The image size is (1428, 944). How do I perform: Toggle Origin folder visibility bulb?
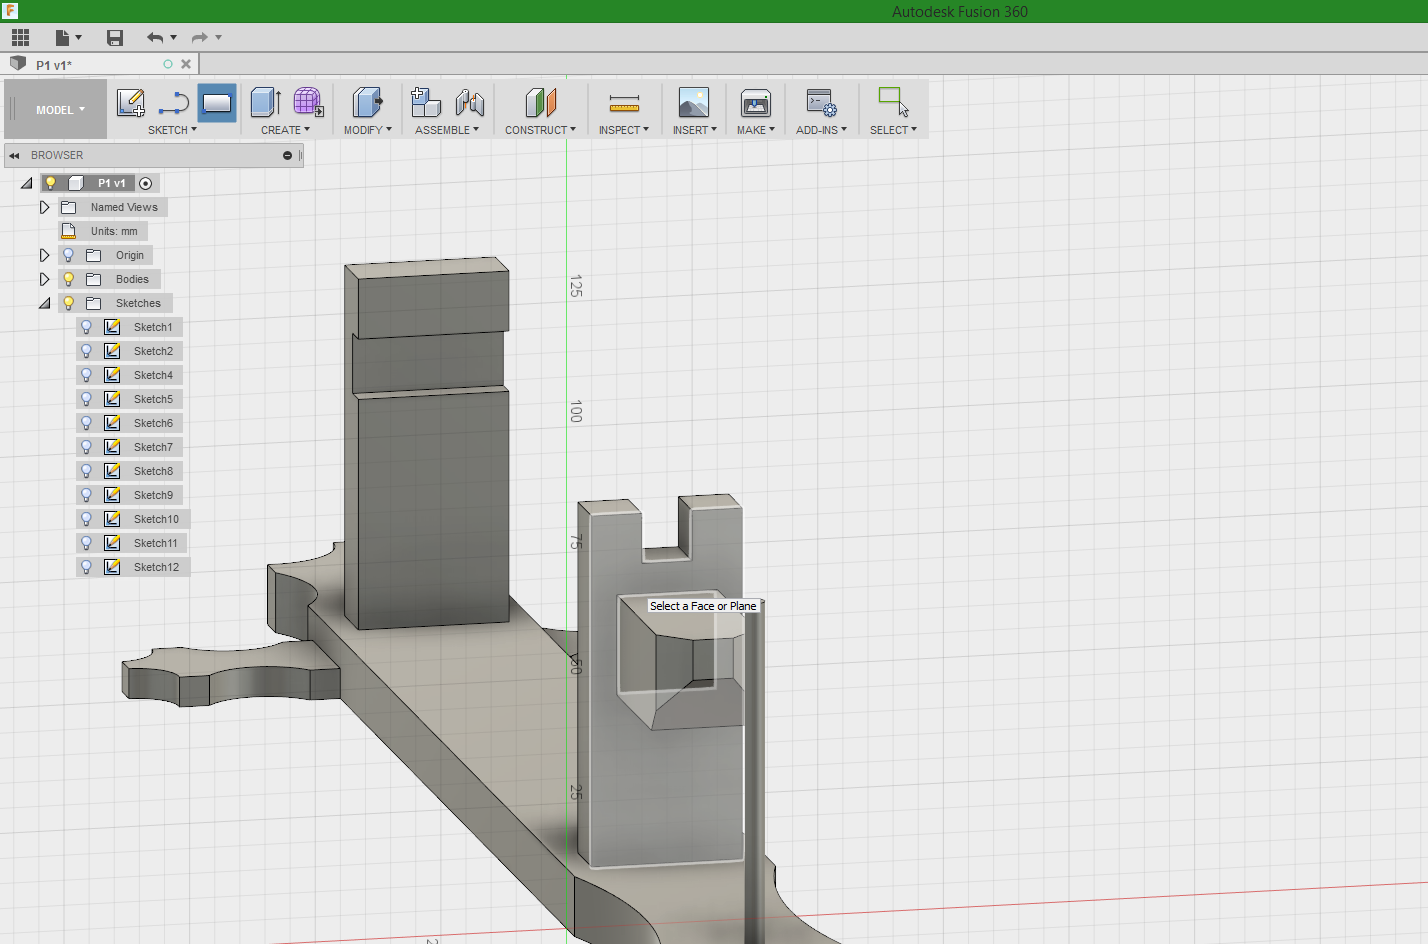(69, 255)
